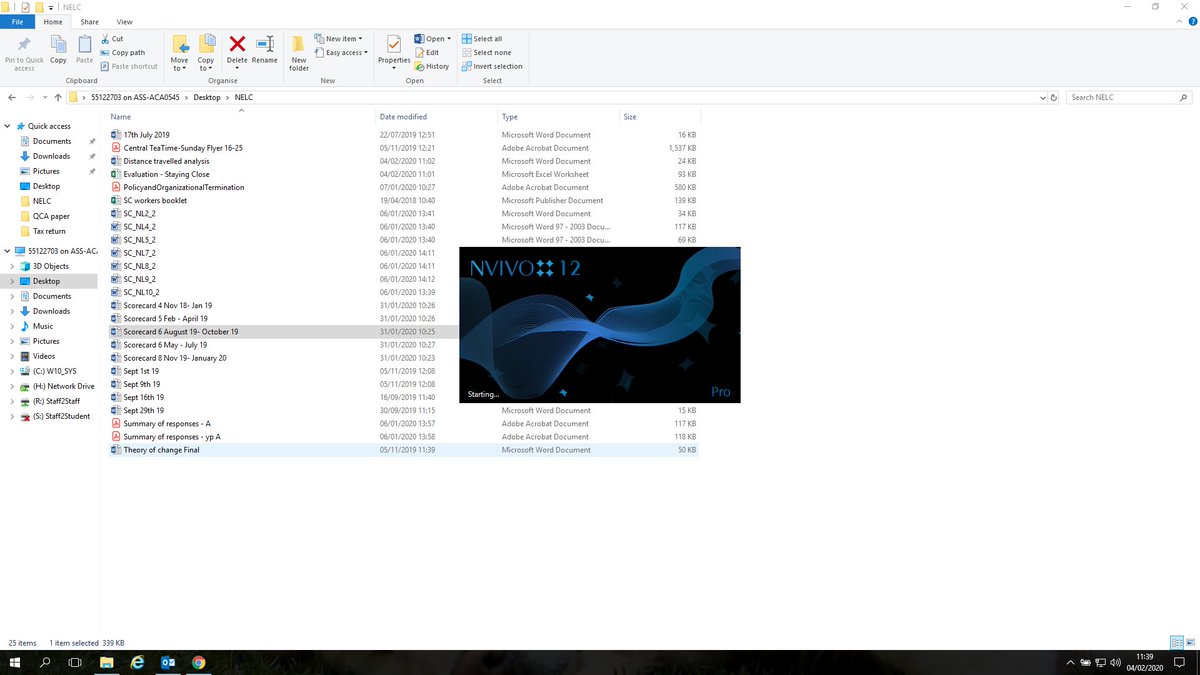The height and width of the screenshot is (675, 1200).
Task: Switch to the View tab
Action: click(x=124, y=21)
